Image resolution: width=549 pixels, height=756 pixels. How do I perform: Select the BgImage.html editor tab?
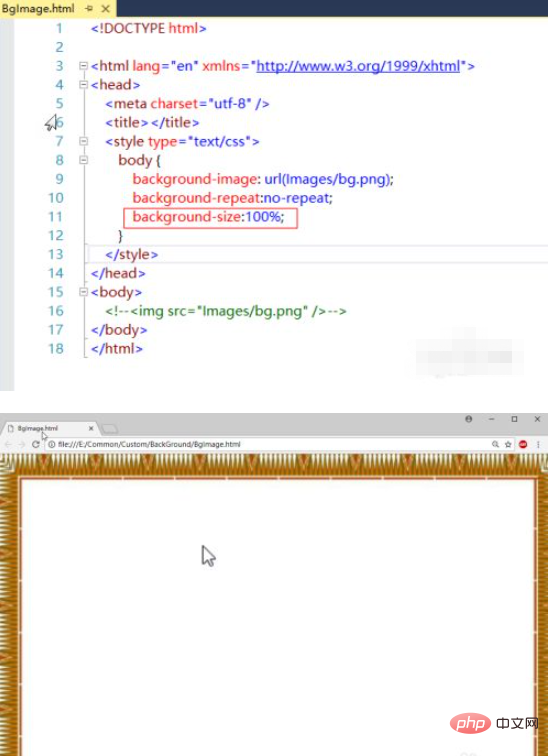pyautogui.click(x=38, y=8)
